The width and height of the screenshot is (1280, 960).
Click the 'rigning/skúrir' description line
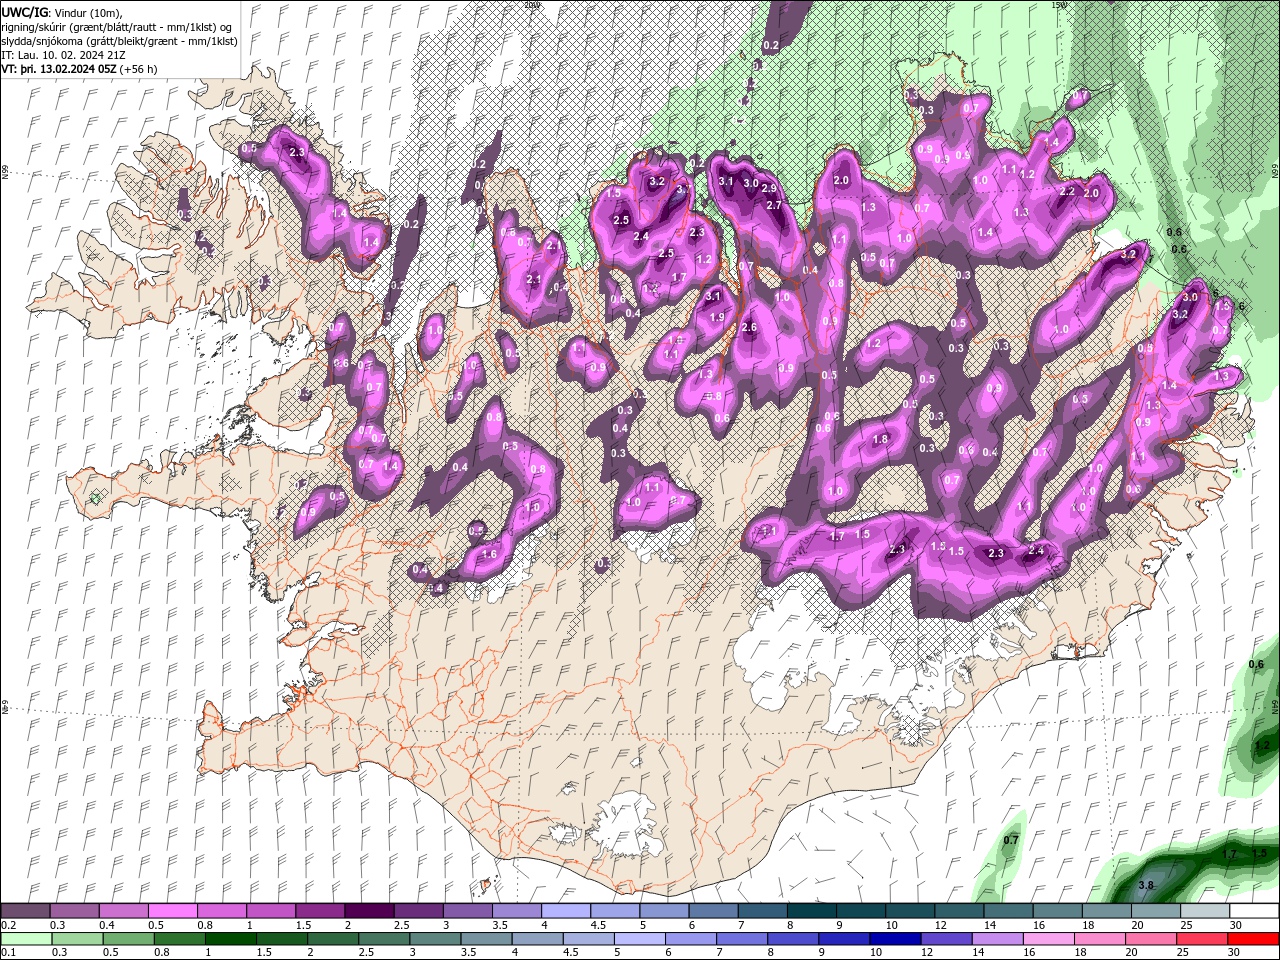pyautogui.click(x=118, y=26)
